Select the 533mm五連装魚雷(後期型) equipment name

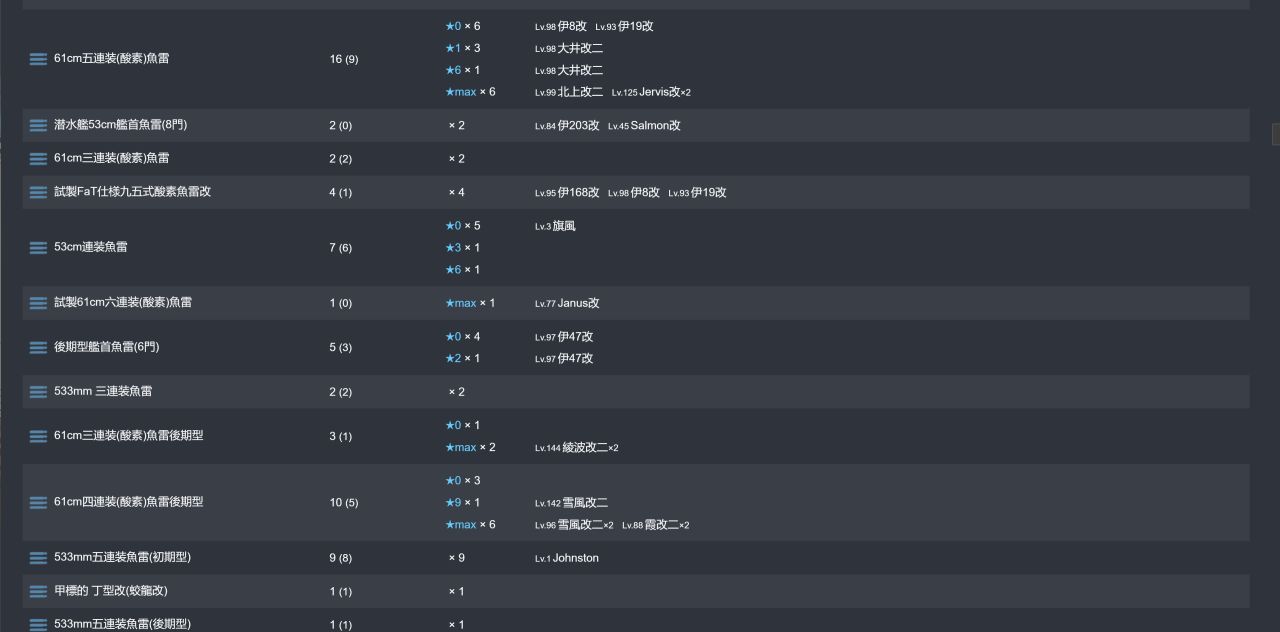[122, 624]
